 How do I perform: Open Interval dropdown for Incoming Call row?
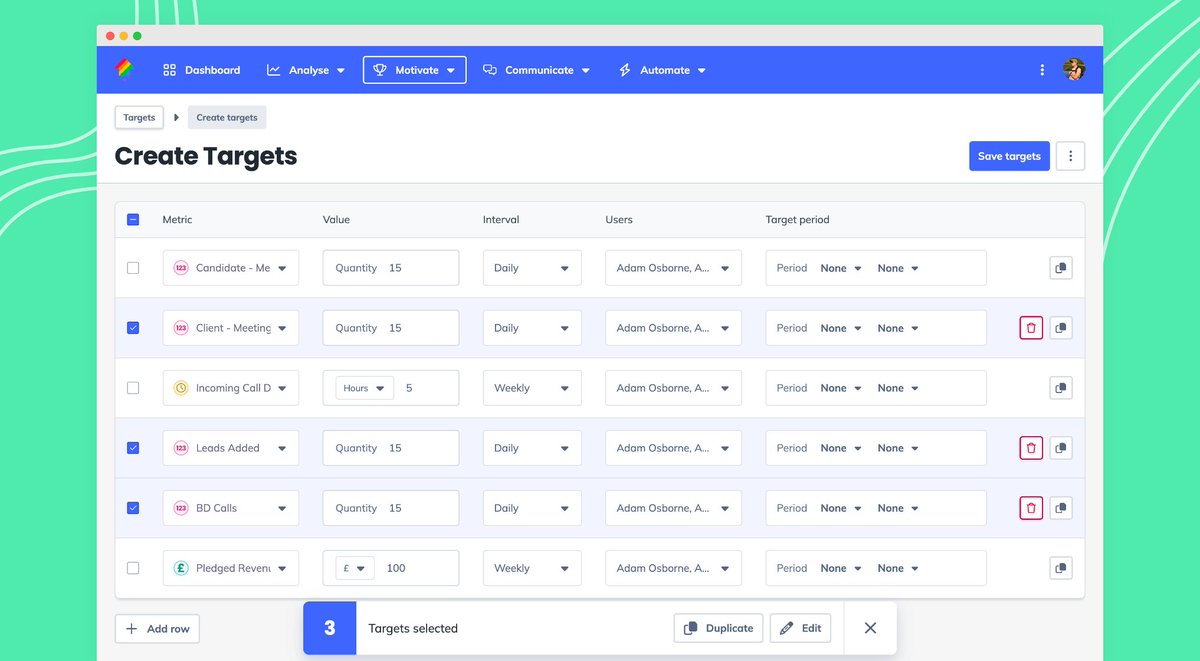tap(532, 388)
